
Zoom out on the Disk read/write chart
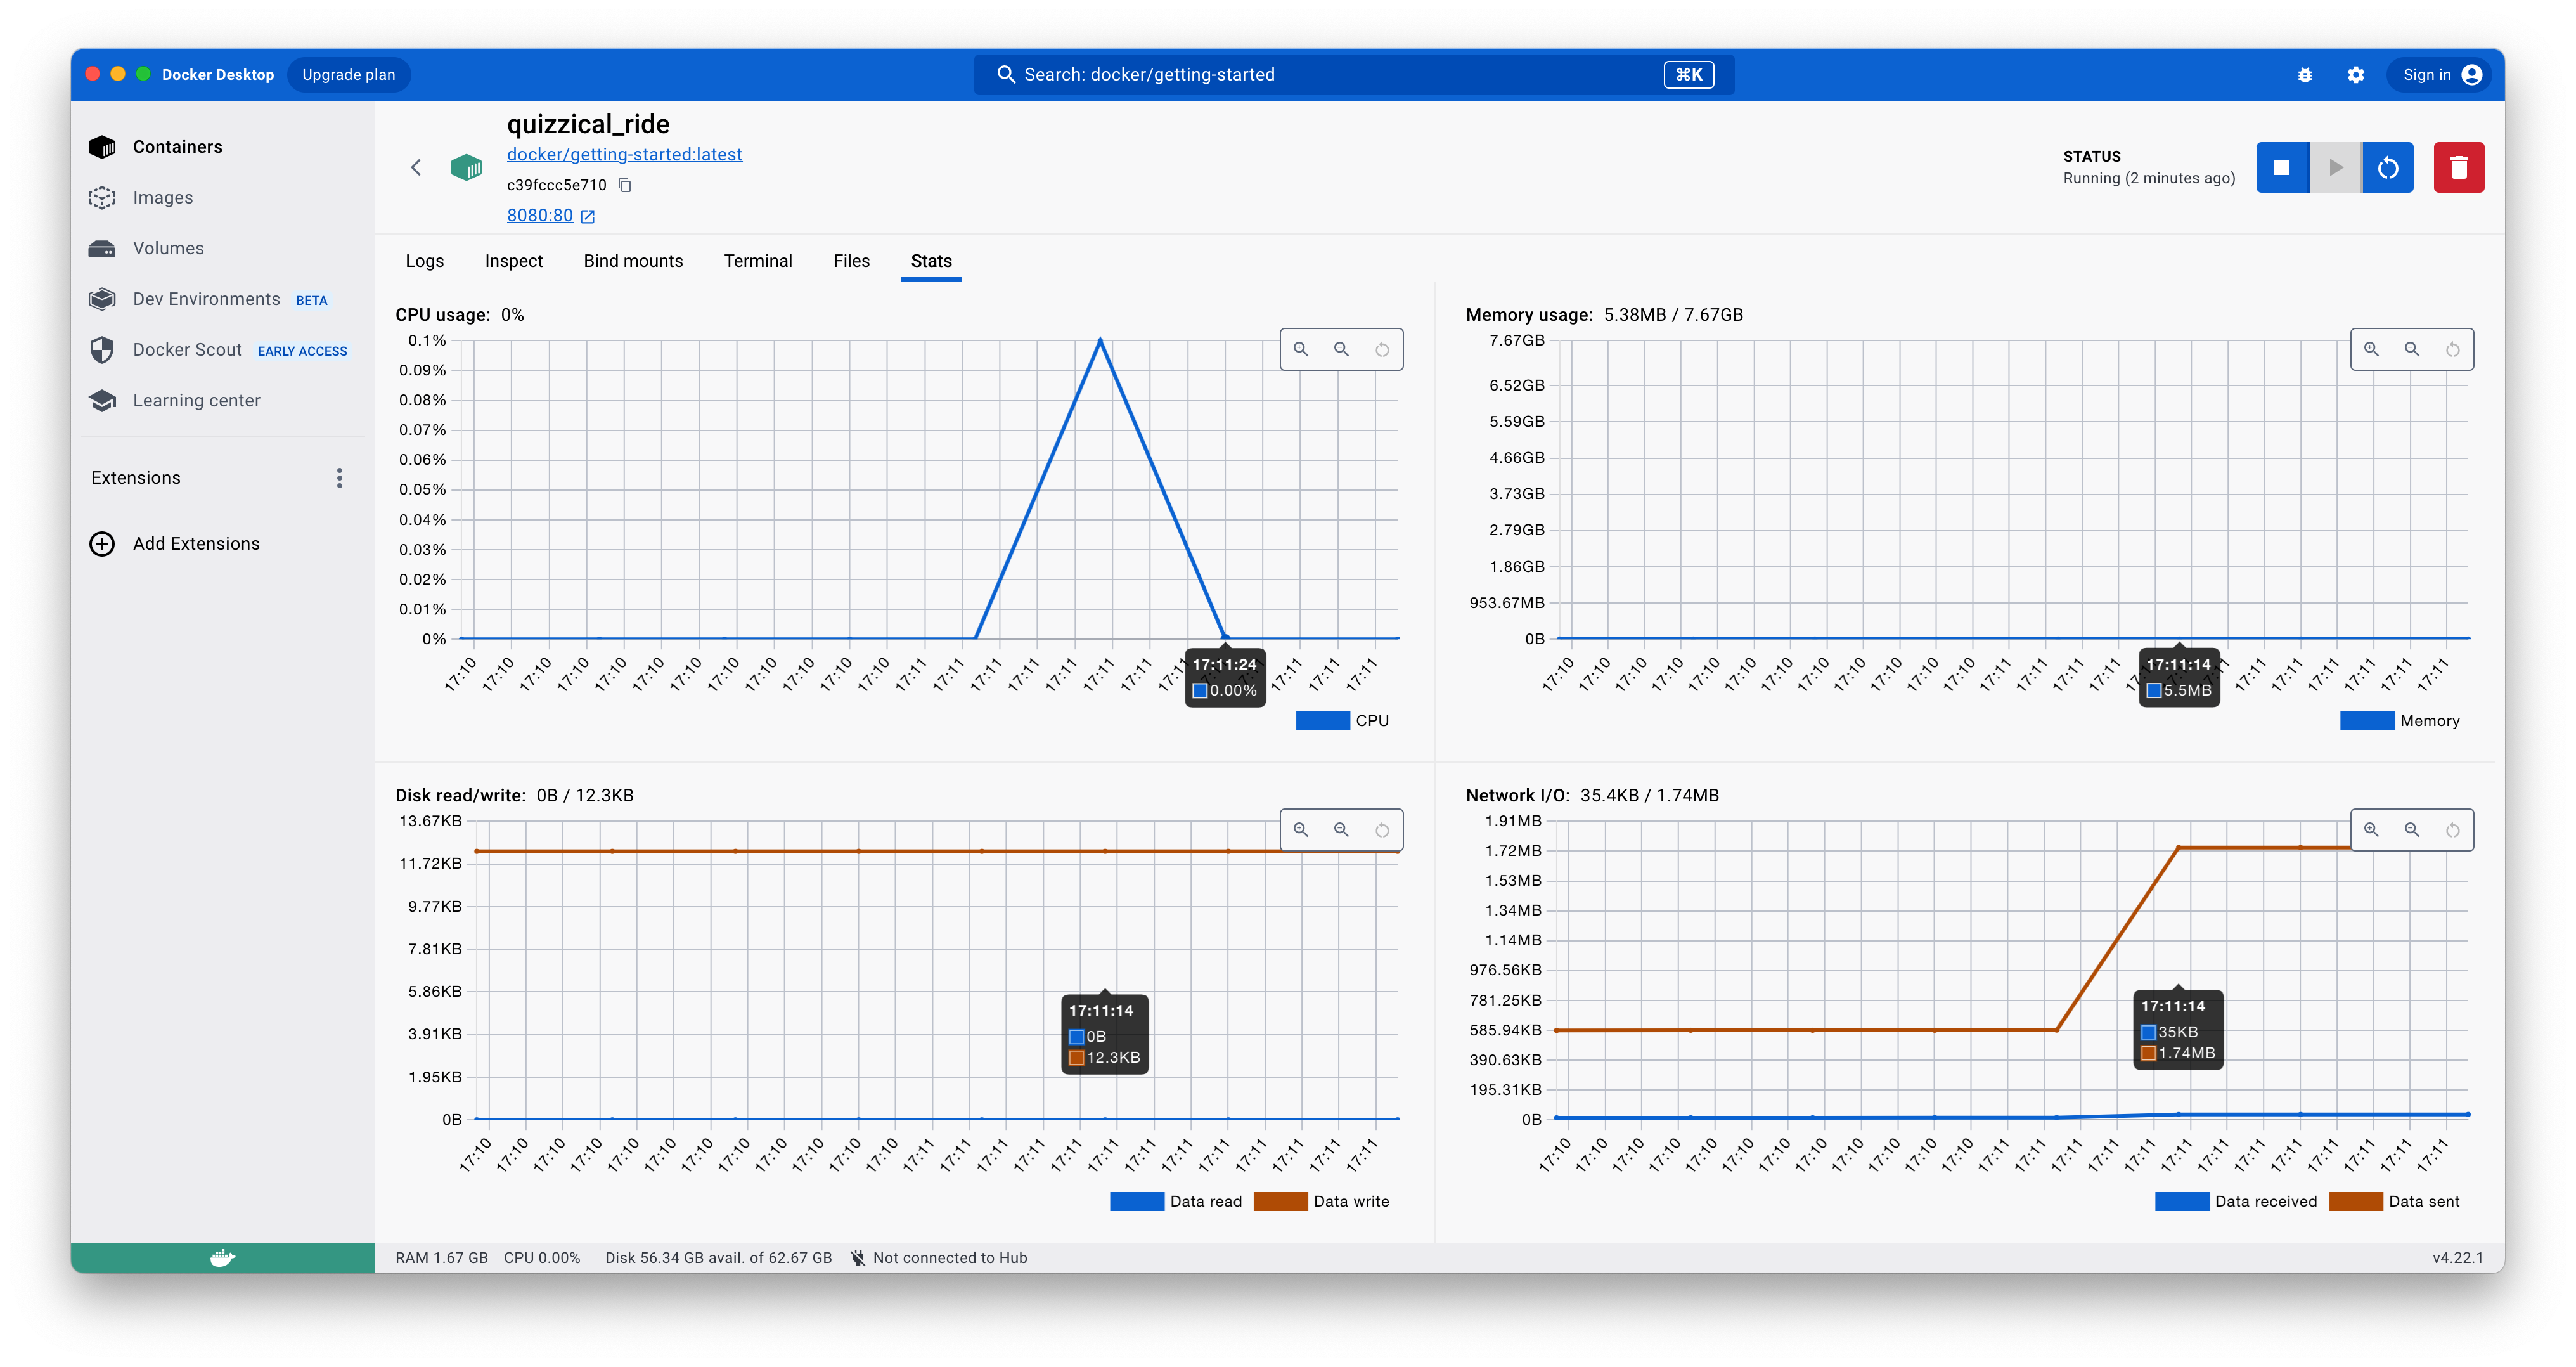(1342, 830)
